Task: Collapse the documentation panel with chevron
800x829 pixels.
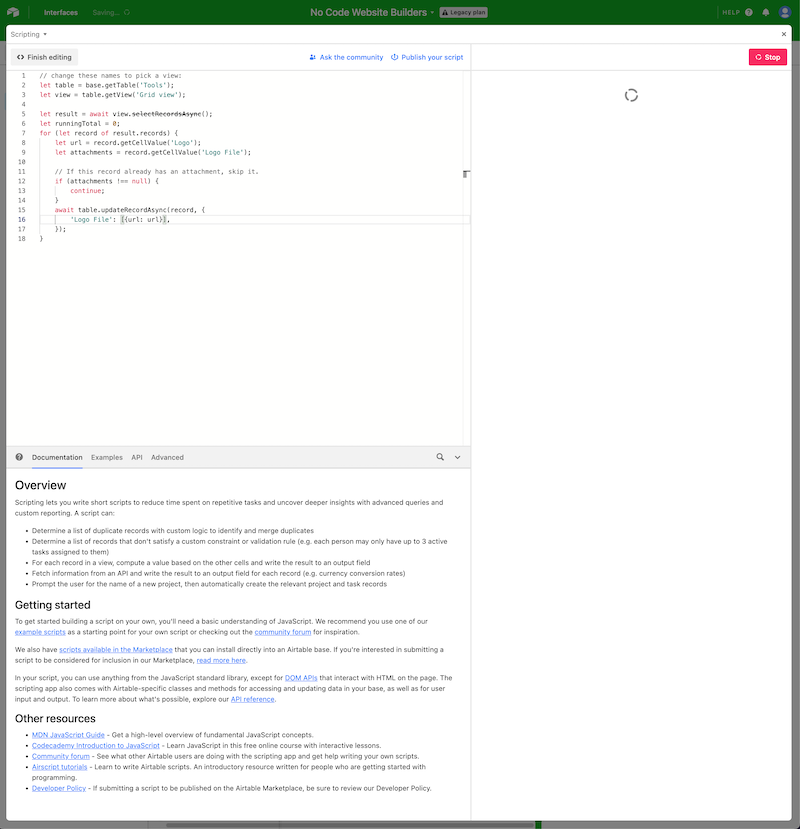Action: [458, 457]
